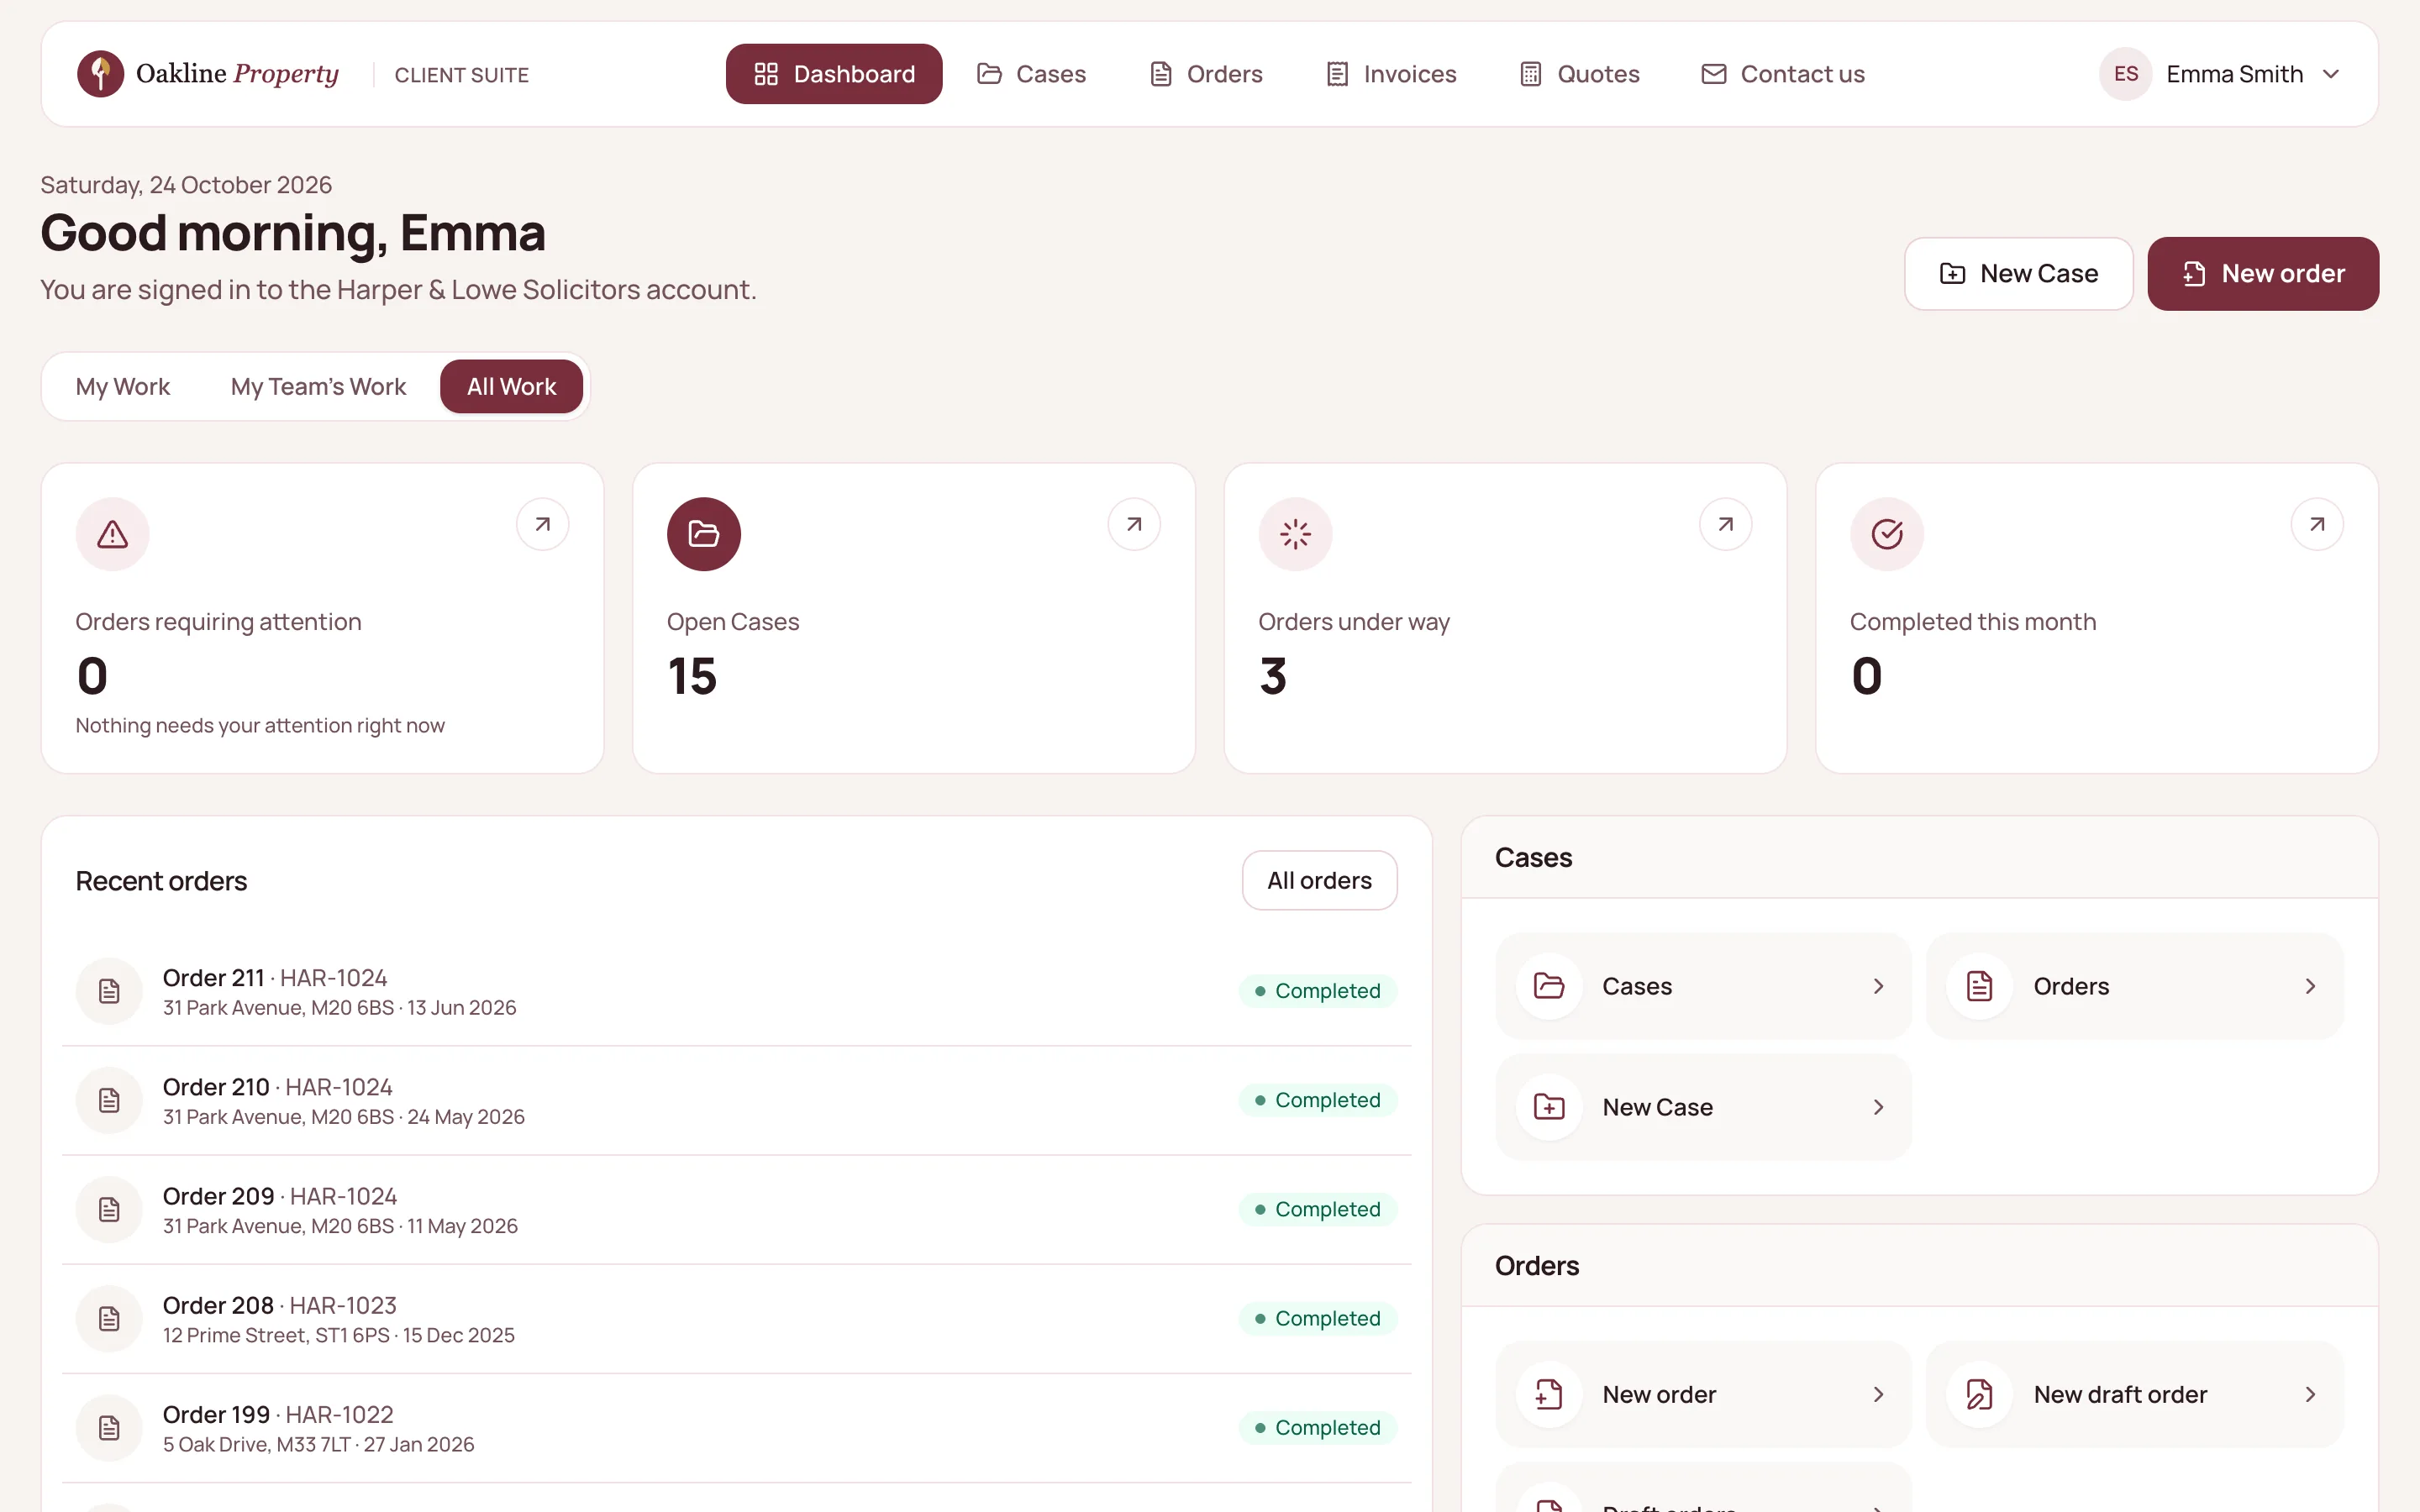Open Order 211 row title
This screenshot has height=1512, width=2420.
click(x=213, y=977)
